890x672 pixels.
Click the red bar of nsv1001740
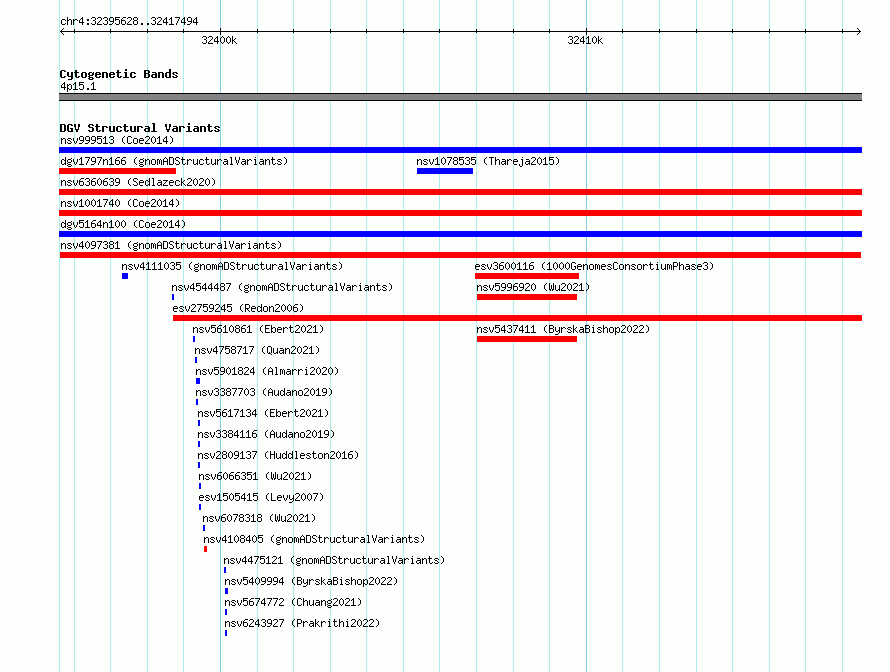point(460,213)
